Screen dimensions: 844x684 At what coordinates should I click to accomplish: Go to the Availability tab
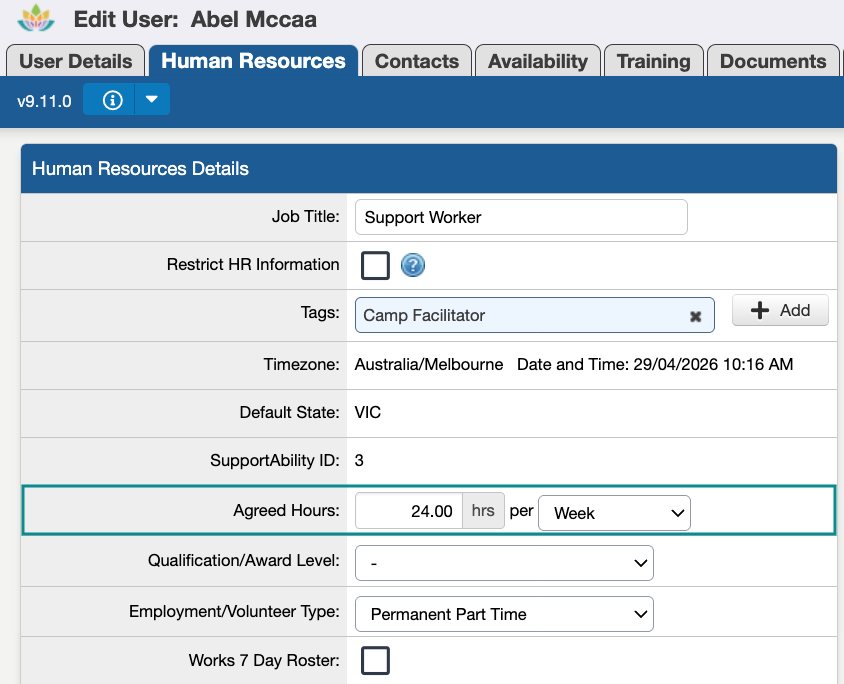[538, 61]
